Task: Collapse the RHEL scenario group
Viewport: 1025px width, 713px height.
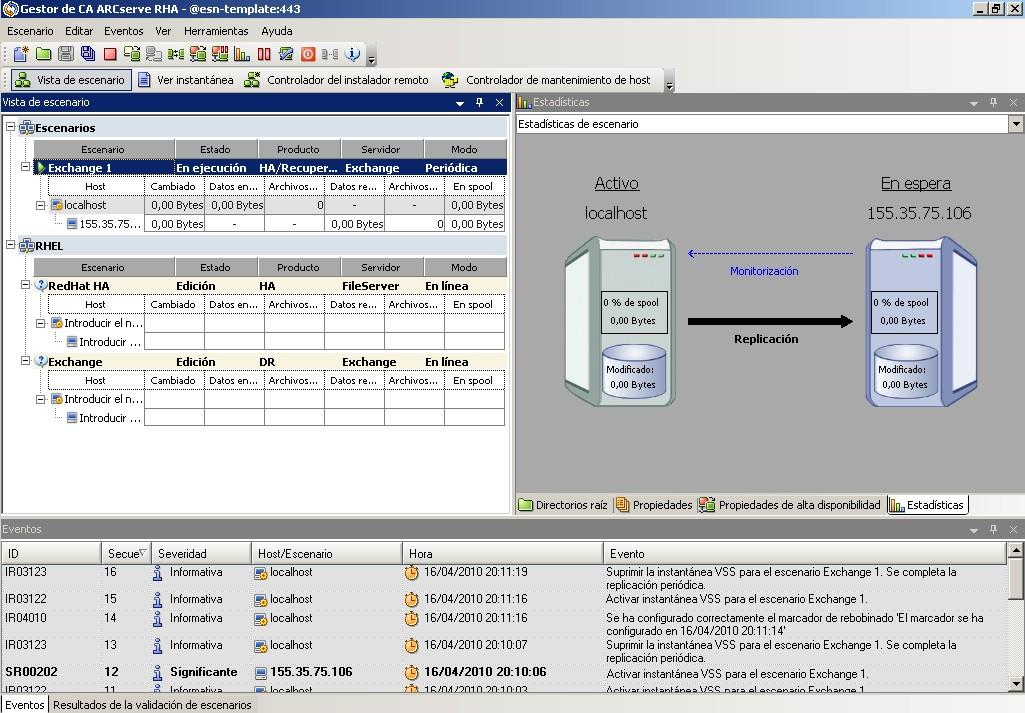Action: coord(10,245)
